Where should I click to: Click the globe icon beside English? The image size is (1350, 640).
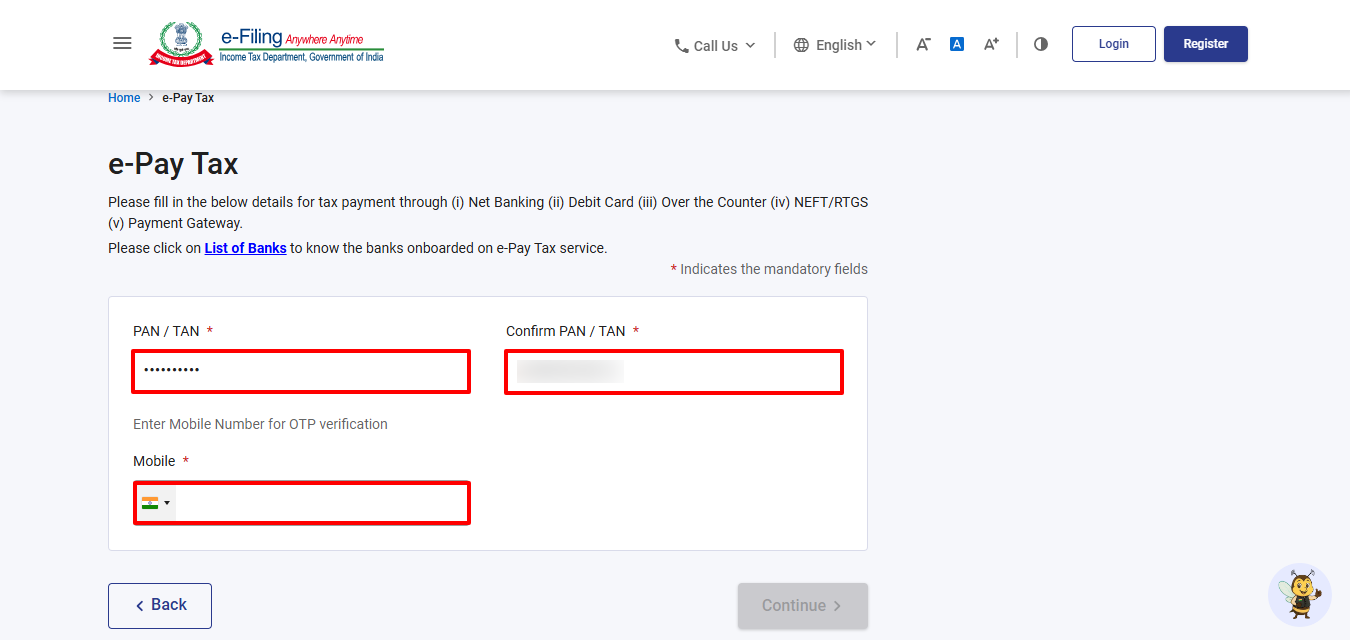click(801, 45)
